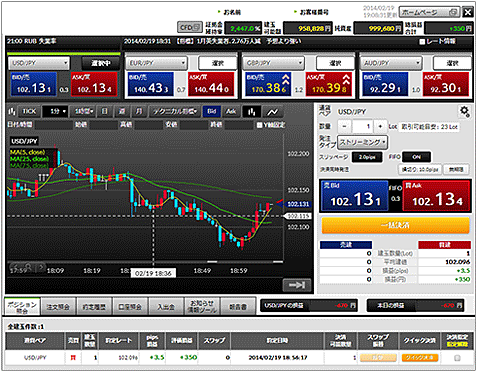This screenshot has height=372, width=478.
Task: Click the MA(5, close) legend label
Action: 27,152
